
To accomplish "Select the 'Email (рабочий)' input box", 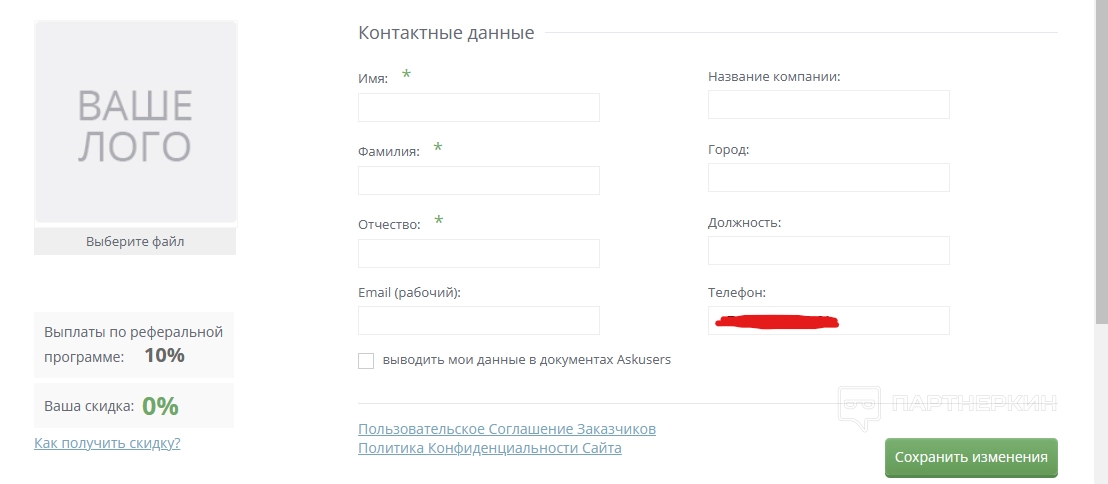I will [478, 320].
